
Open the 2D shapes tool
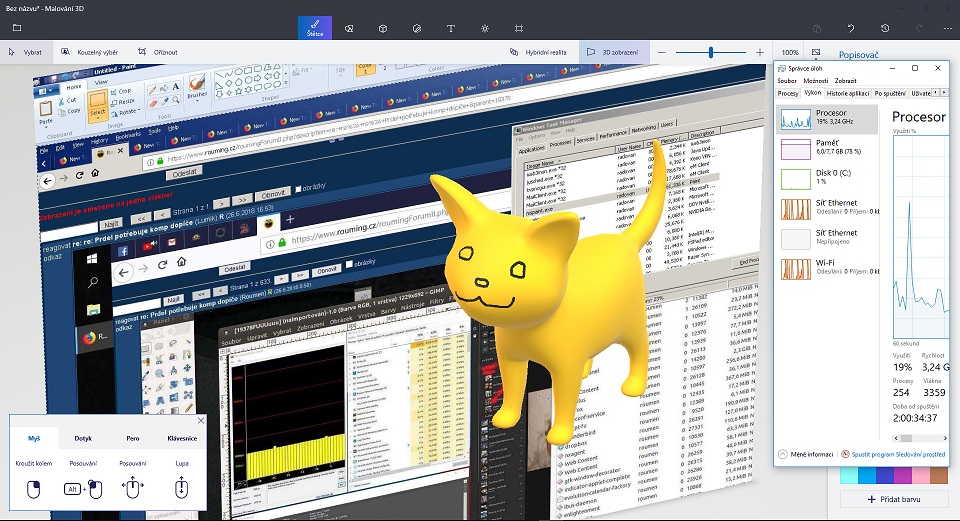[x=349, y=28]
